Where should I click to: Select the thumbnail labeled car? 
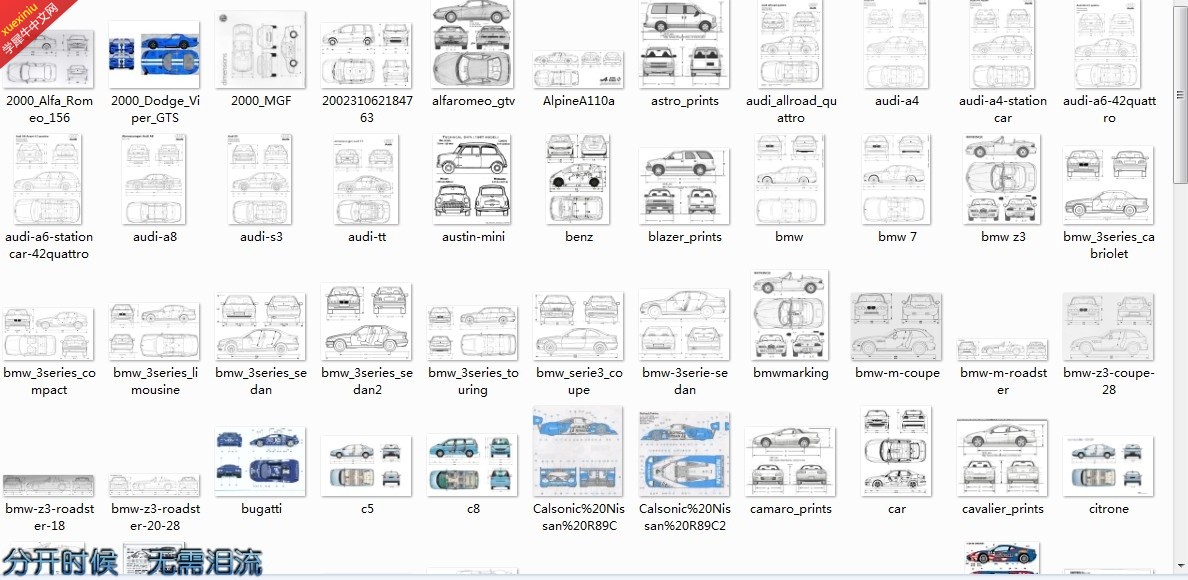click(x=896, y=451)
